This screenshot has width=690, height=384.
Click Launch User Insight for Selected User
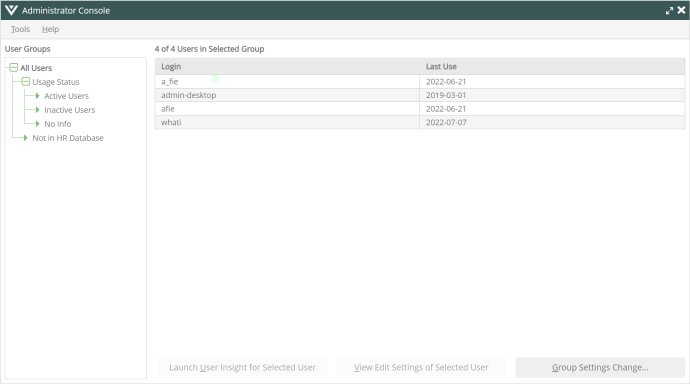[x=242, y=367]
